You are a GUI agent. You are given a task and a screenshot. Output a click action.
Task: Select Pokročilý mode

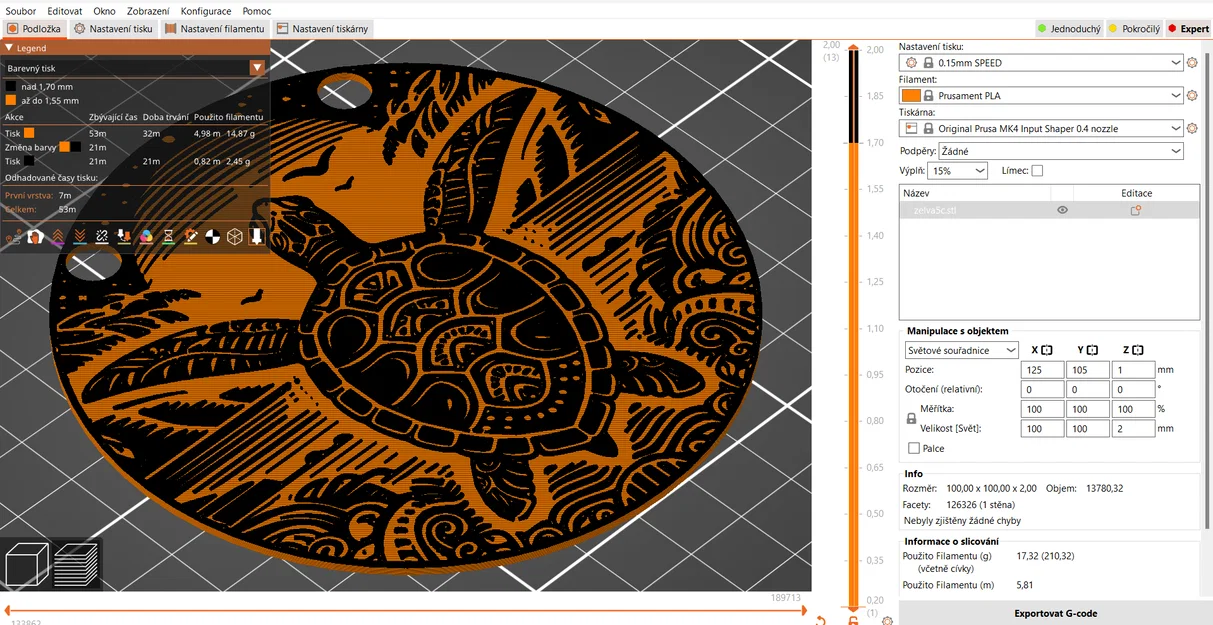[1134, 29]
